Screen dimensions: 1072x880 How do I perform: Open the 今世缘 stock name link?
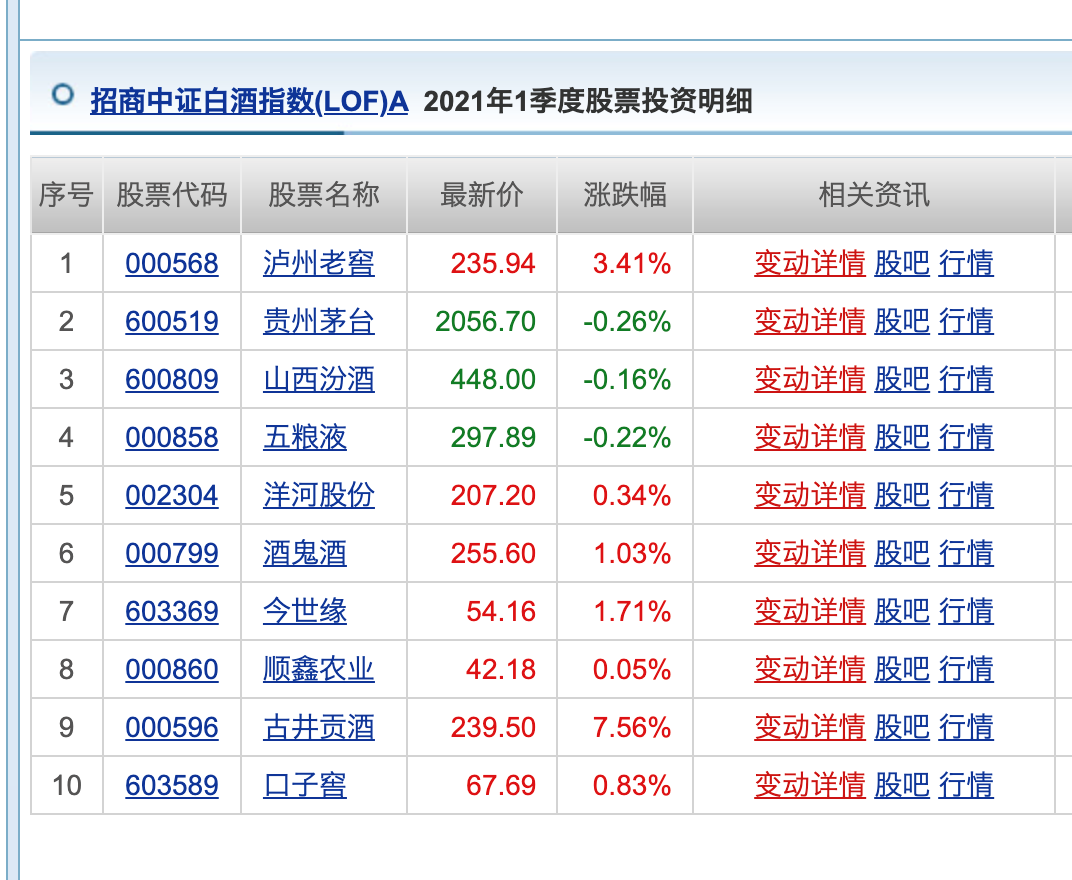click(305, 611)
